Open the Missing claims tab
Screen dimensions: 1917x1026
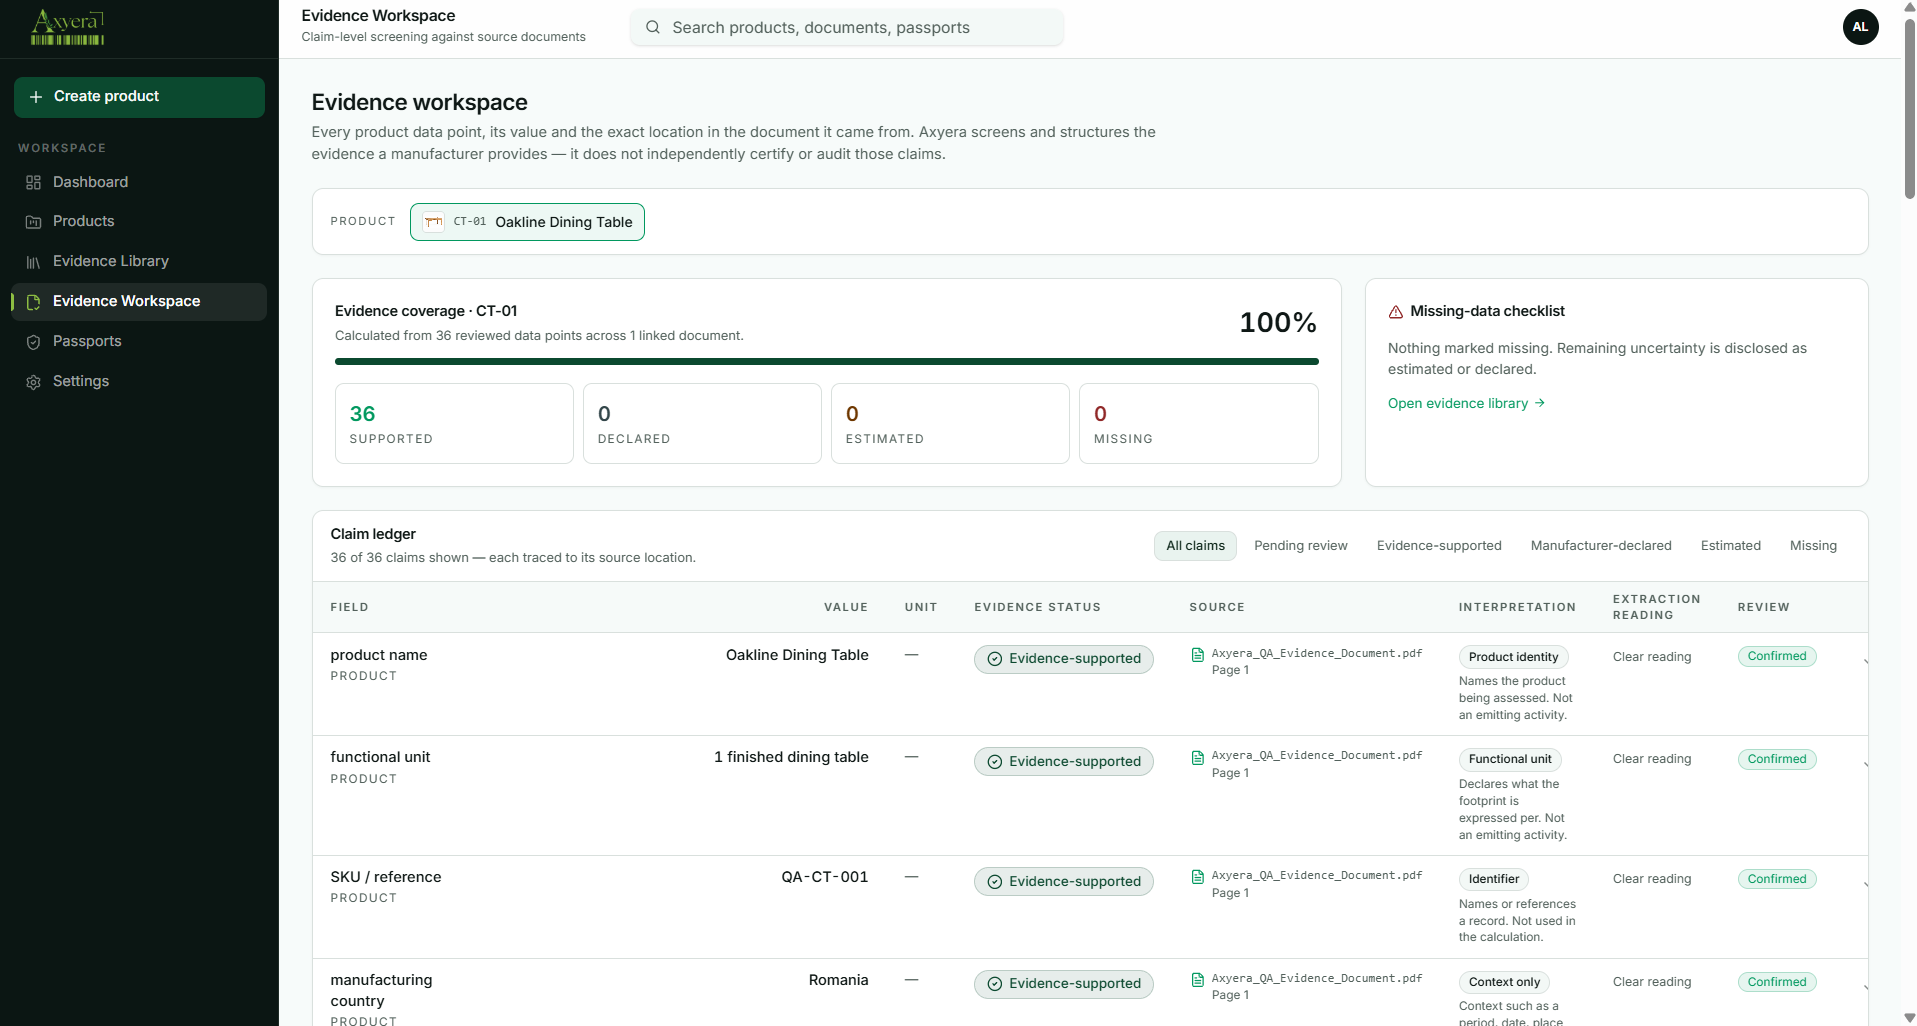[1813, 546]
